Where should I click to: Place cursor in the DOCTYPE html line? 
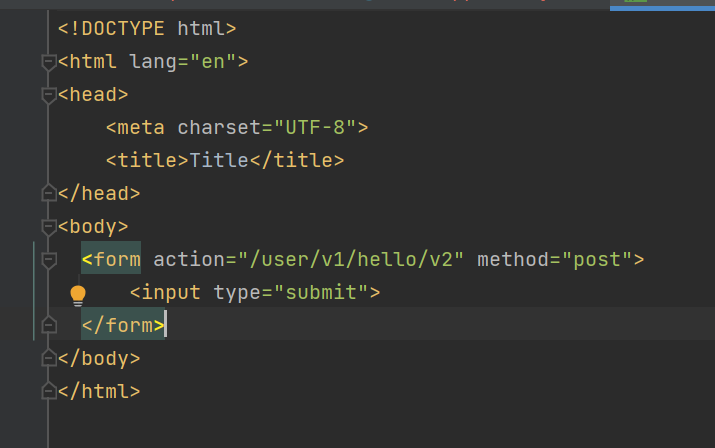[147, 29]
